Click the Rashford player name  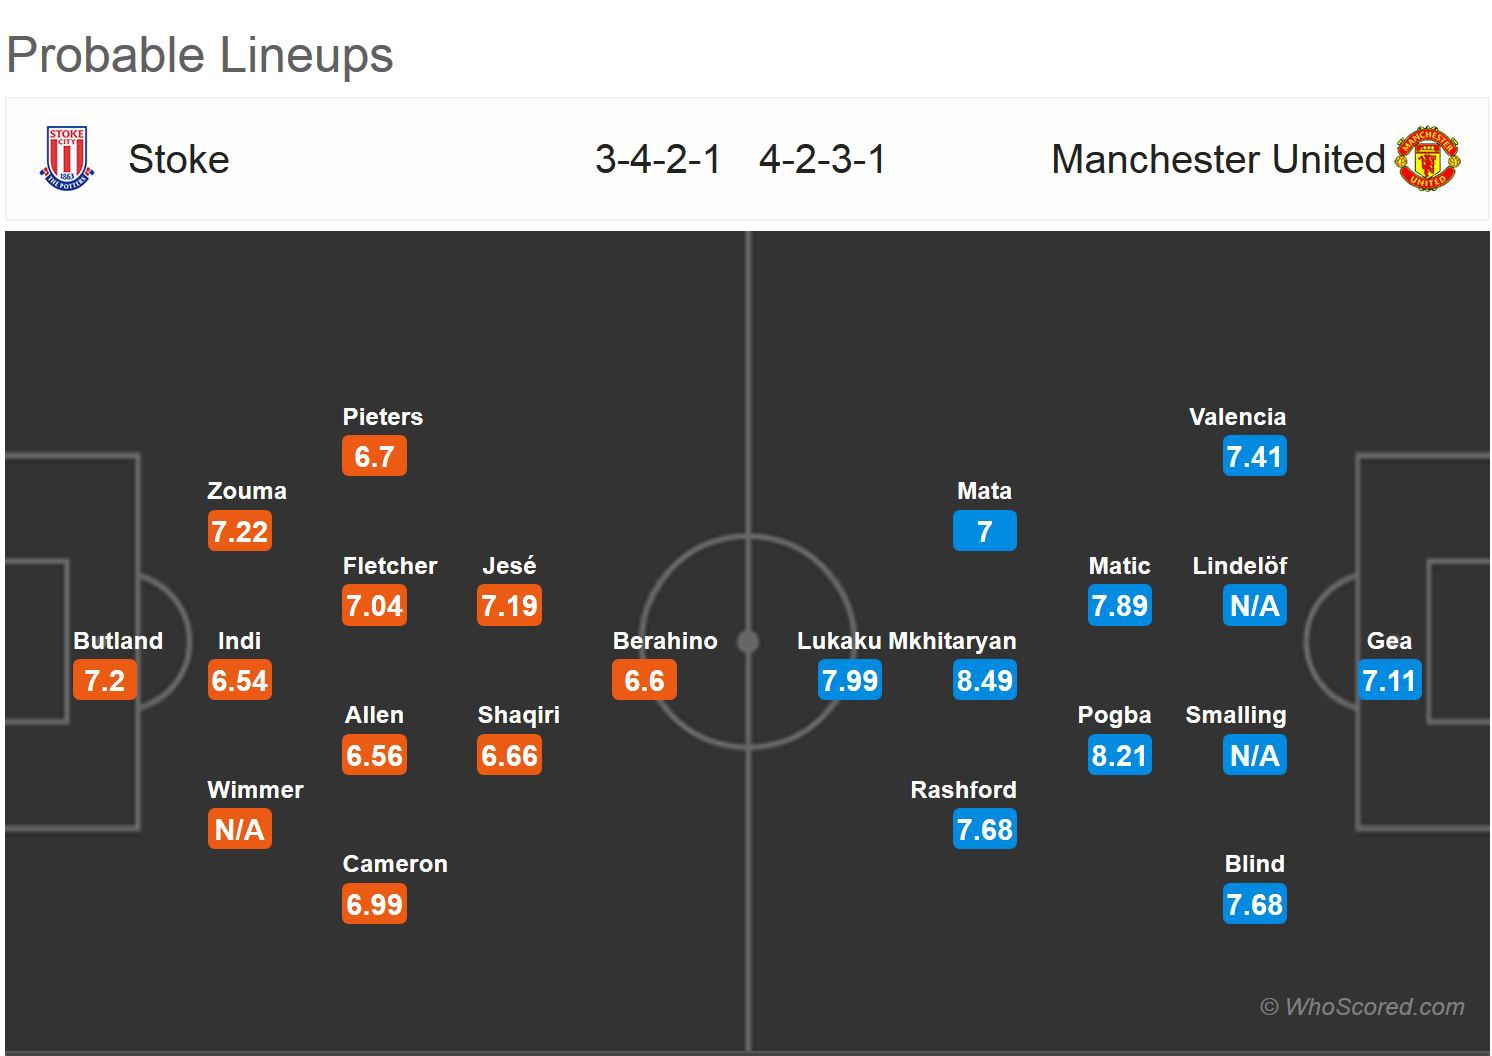point(963,790)
